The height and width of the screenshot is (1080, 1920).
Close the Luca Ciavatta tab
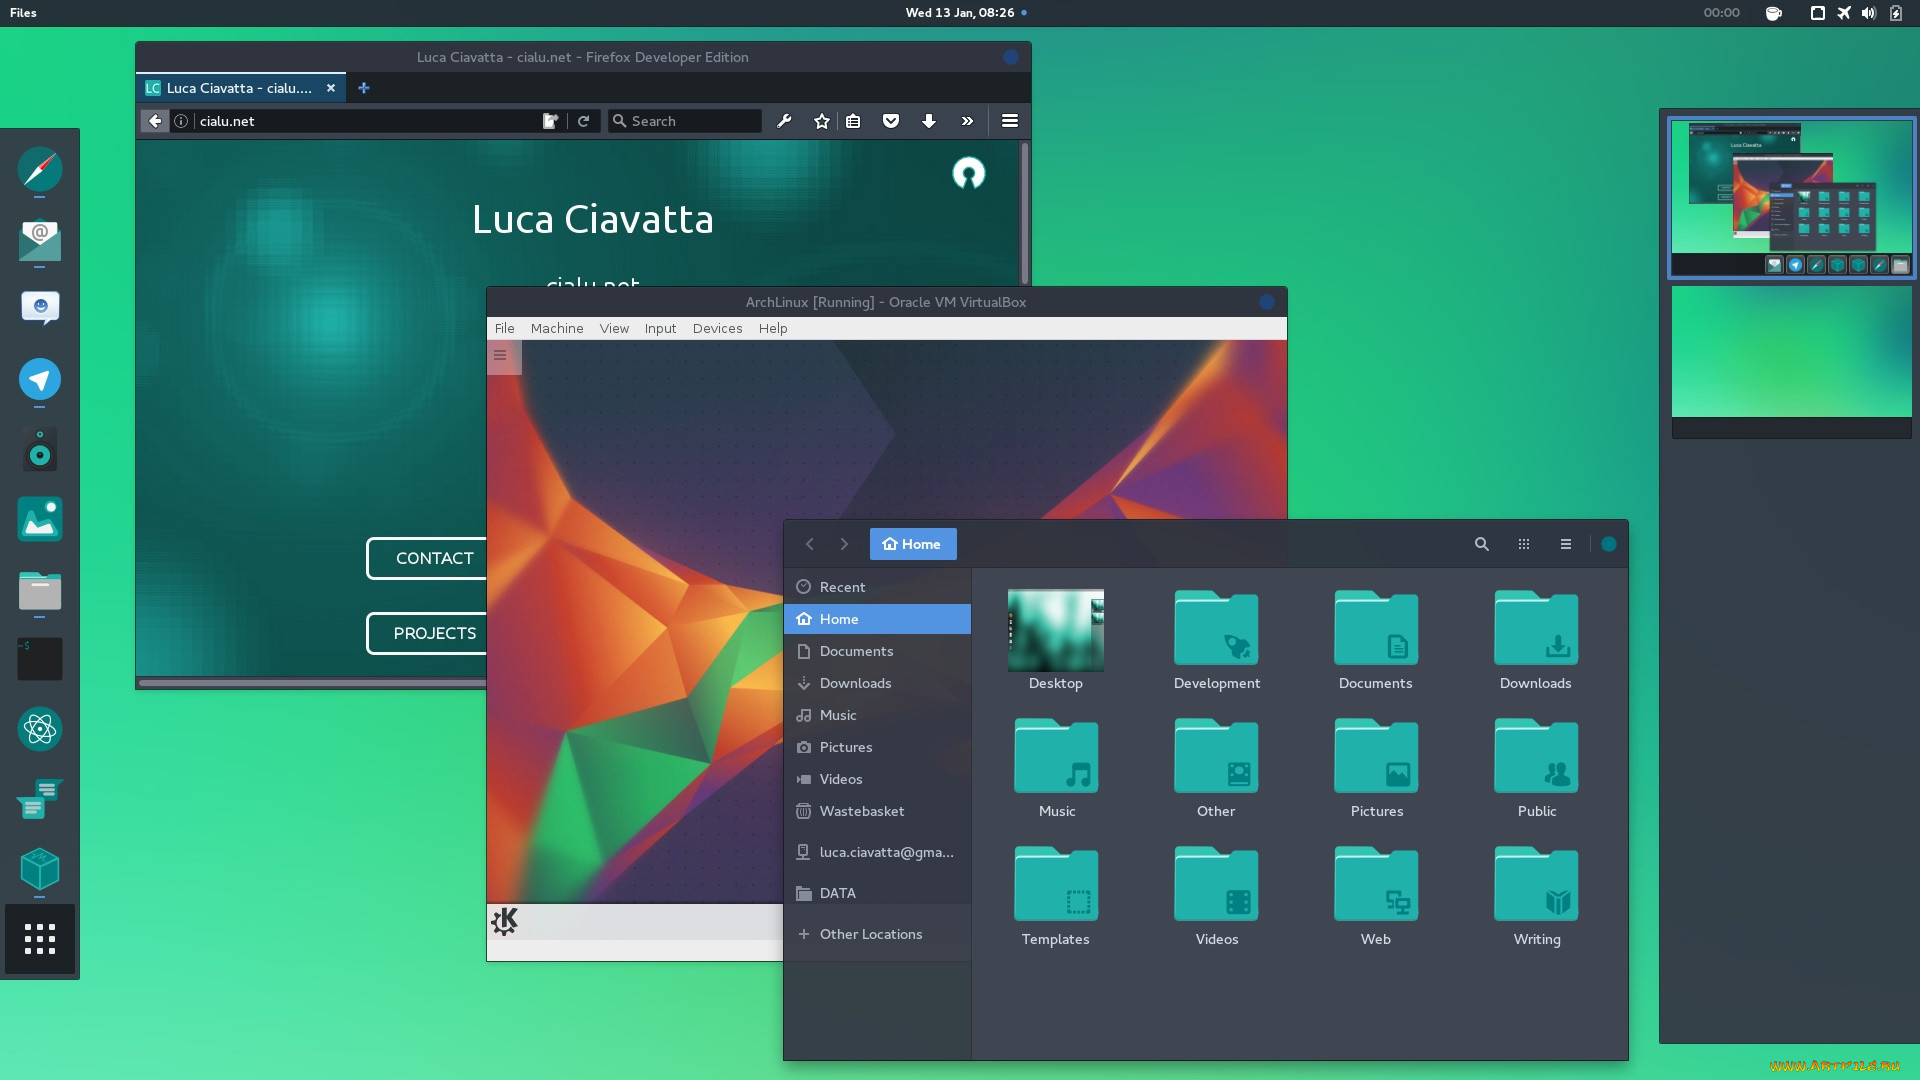click(x=331, y=88)
